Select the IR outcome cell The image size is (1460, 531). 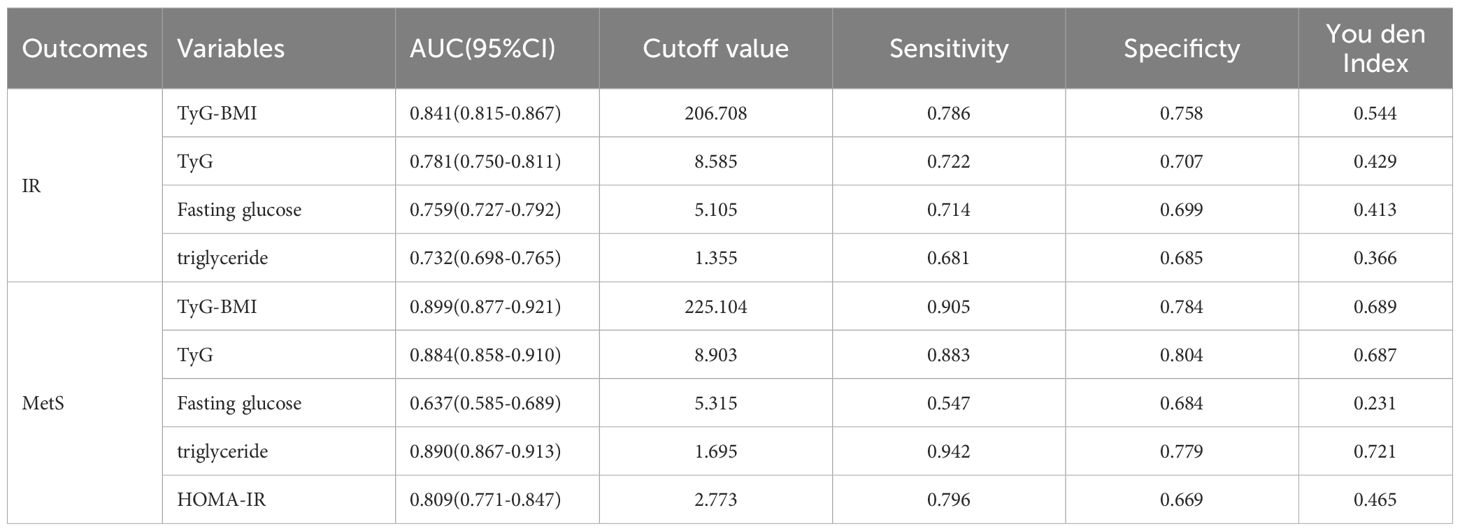(29, 186)
